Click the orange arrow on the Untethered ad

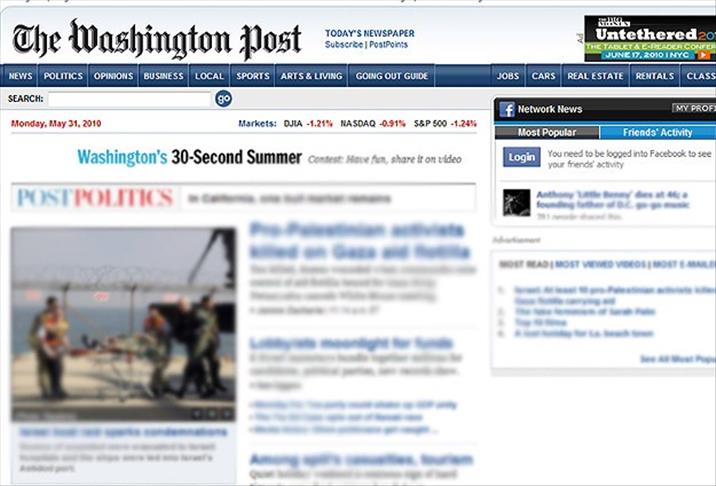703,55
